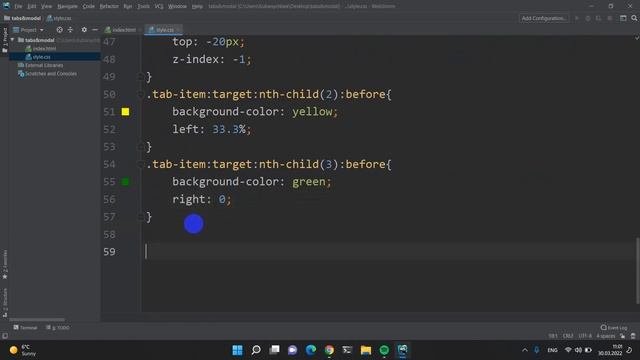Open File Explorer from the taskbar
Screen dimensions: 640x360
click(x=366, y=350)
